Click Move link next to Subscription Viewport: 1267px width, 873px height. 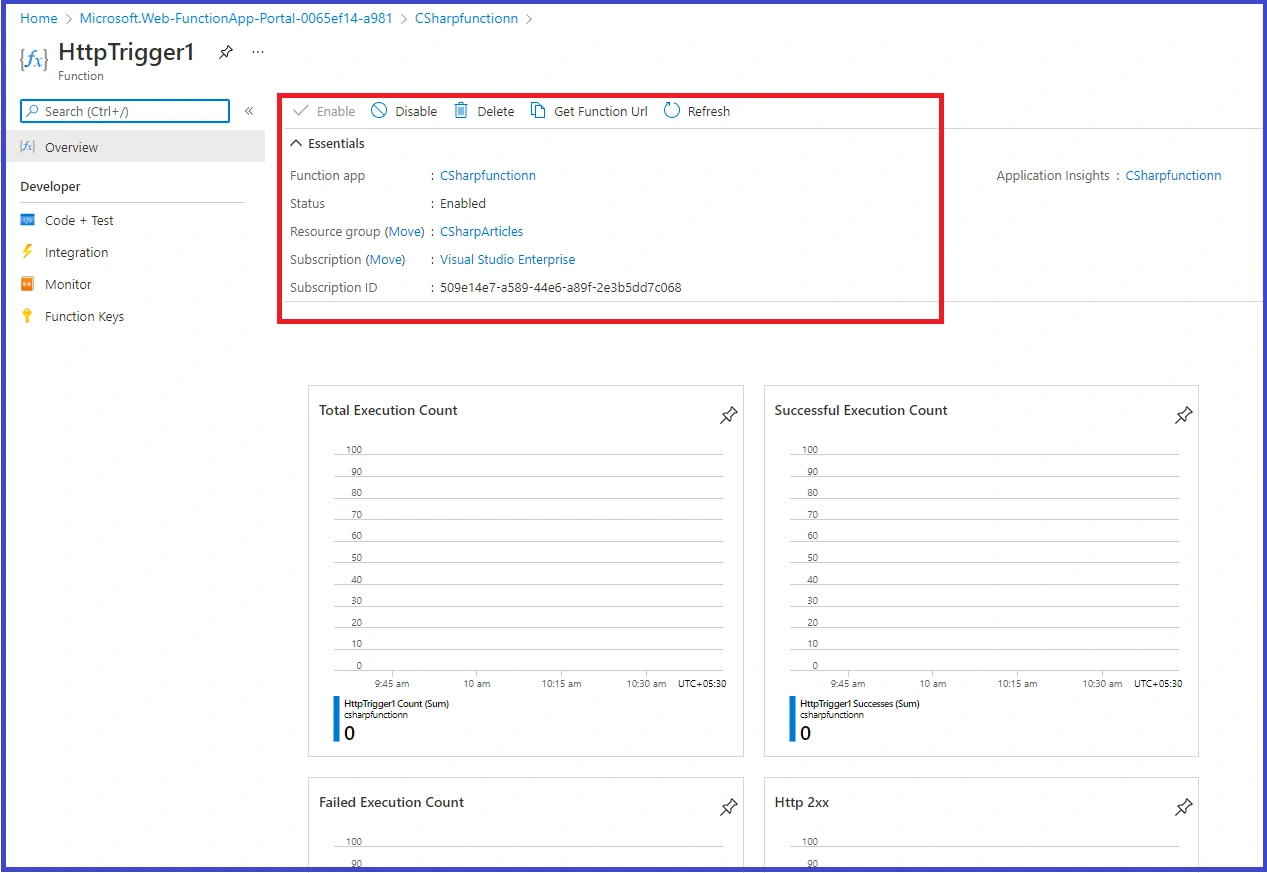pos(385,259)
